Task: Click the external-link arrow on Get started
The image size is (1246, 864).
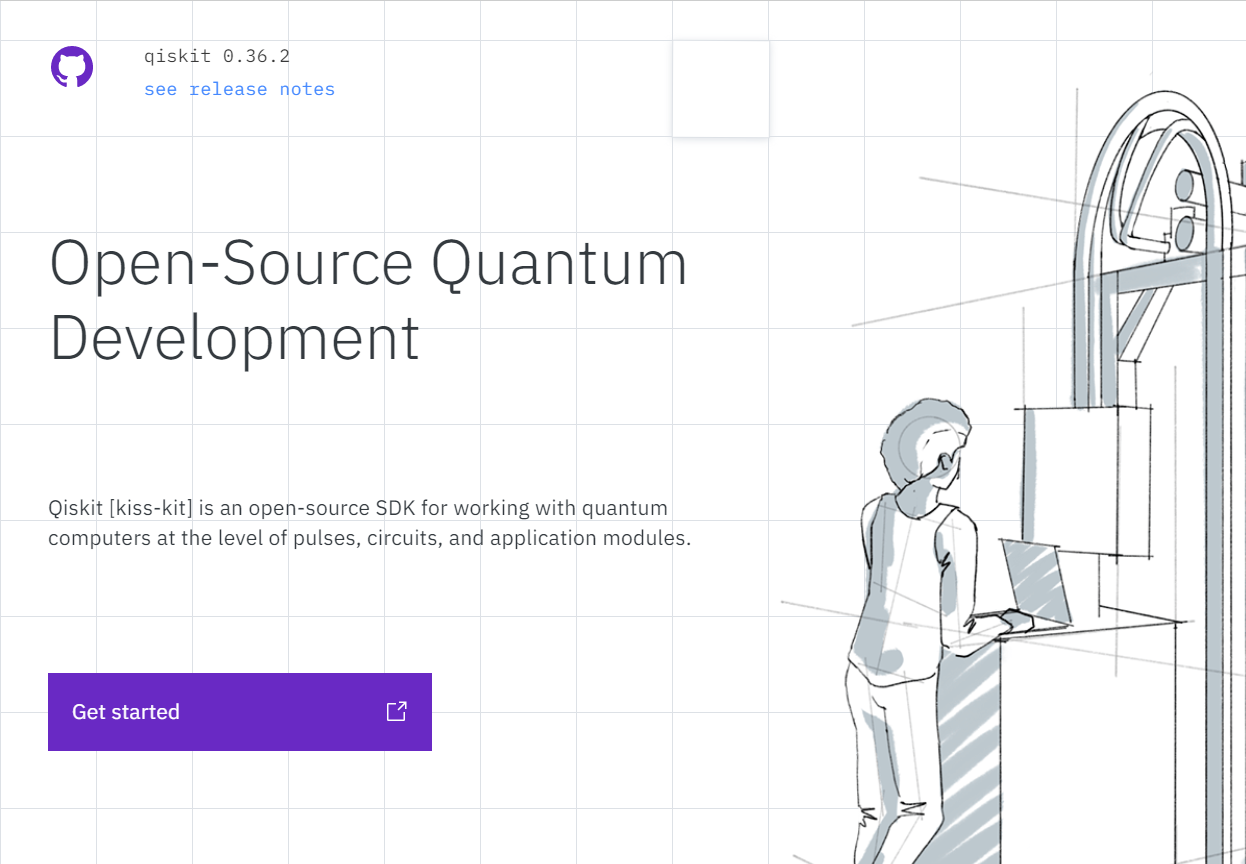Action: pyautogui.click(x=397, y=711)
